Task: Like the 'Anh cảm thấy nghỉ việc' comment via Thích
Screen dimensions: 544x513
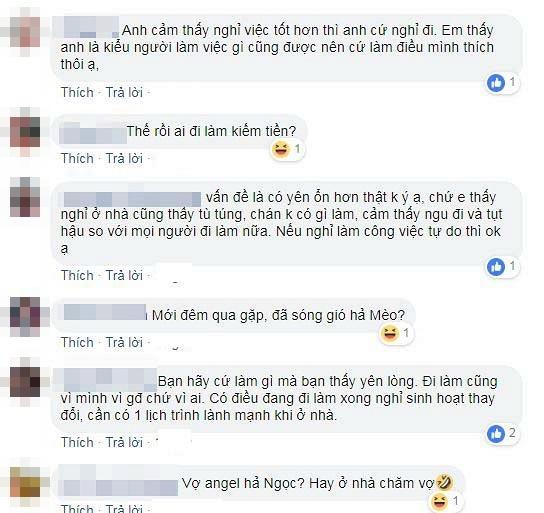Action: [x=77, y=93]
